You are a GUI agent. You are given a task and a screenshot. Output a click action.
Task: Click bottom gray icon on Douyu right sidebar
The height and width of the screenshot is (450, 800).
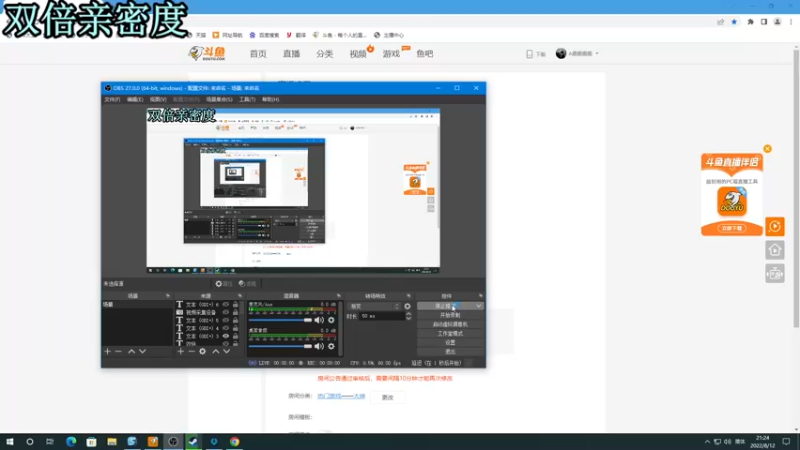tap(774, 274)
